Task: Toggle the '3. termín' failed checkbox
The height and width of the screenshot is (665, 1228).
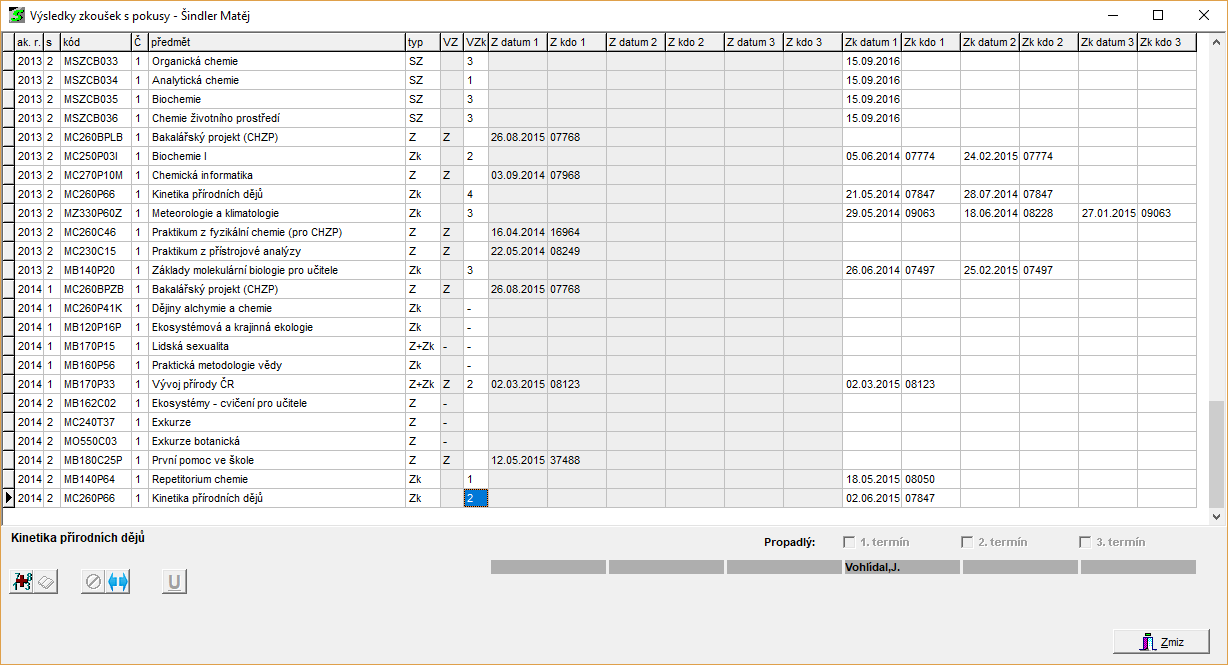Action: point(1085,542)
